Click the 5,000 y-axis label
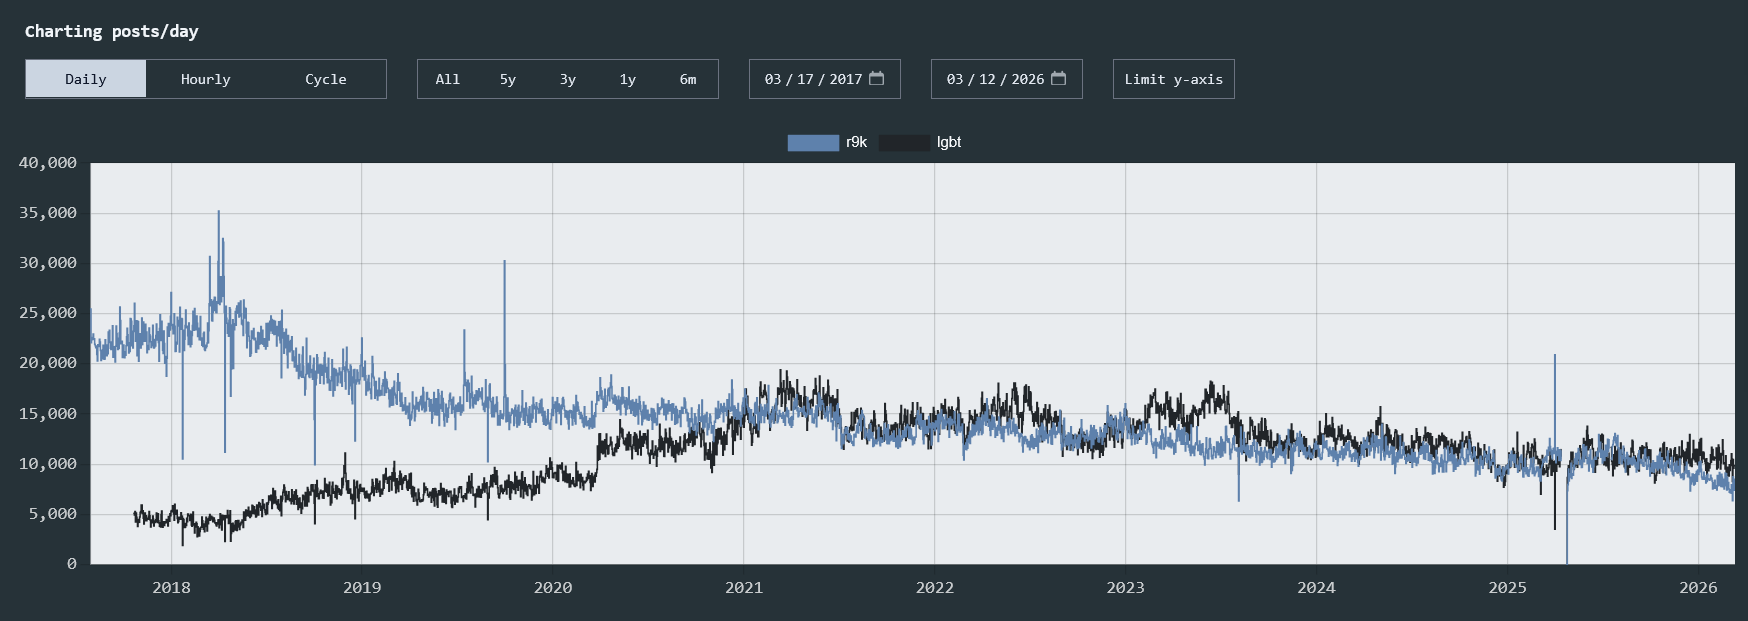Screen dimensions: 1748x621 point(53,514)
